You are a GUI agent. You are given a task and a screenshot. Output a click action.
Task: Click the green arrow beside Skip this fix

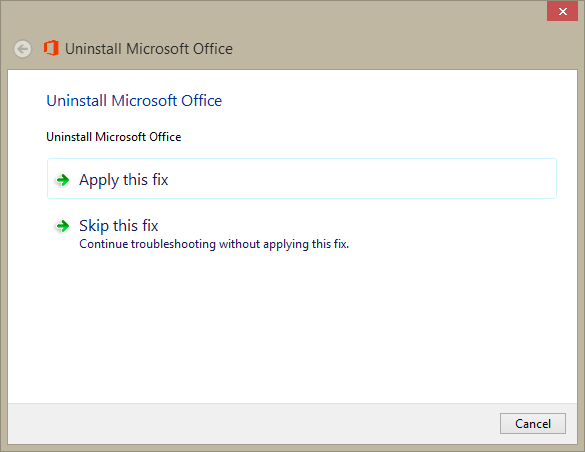point(62,226)
